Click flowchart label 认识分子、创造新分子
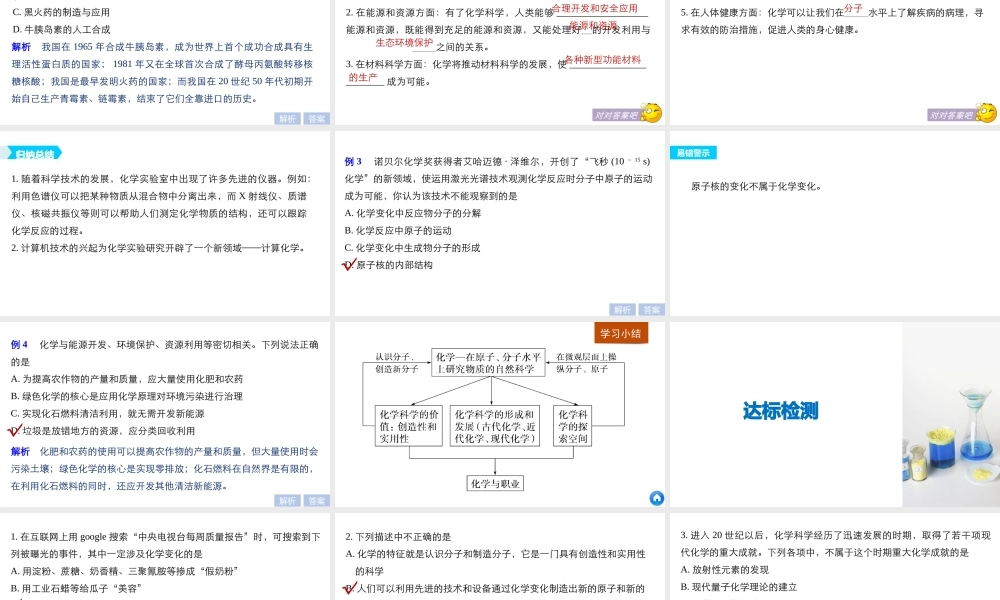 pos(397,363)
